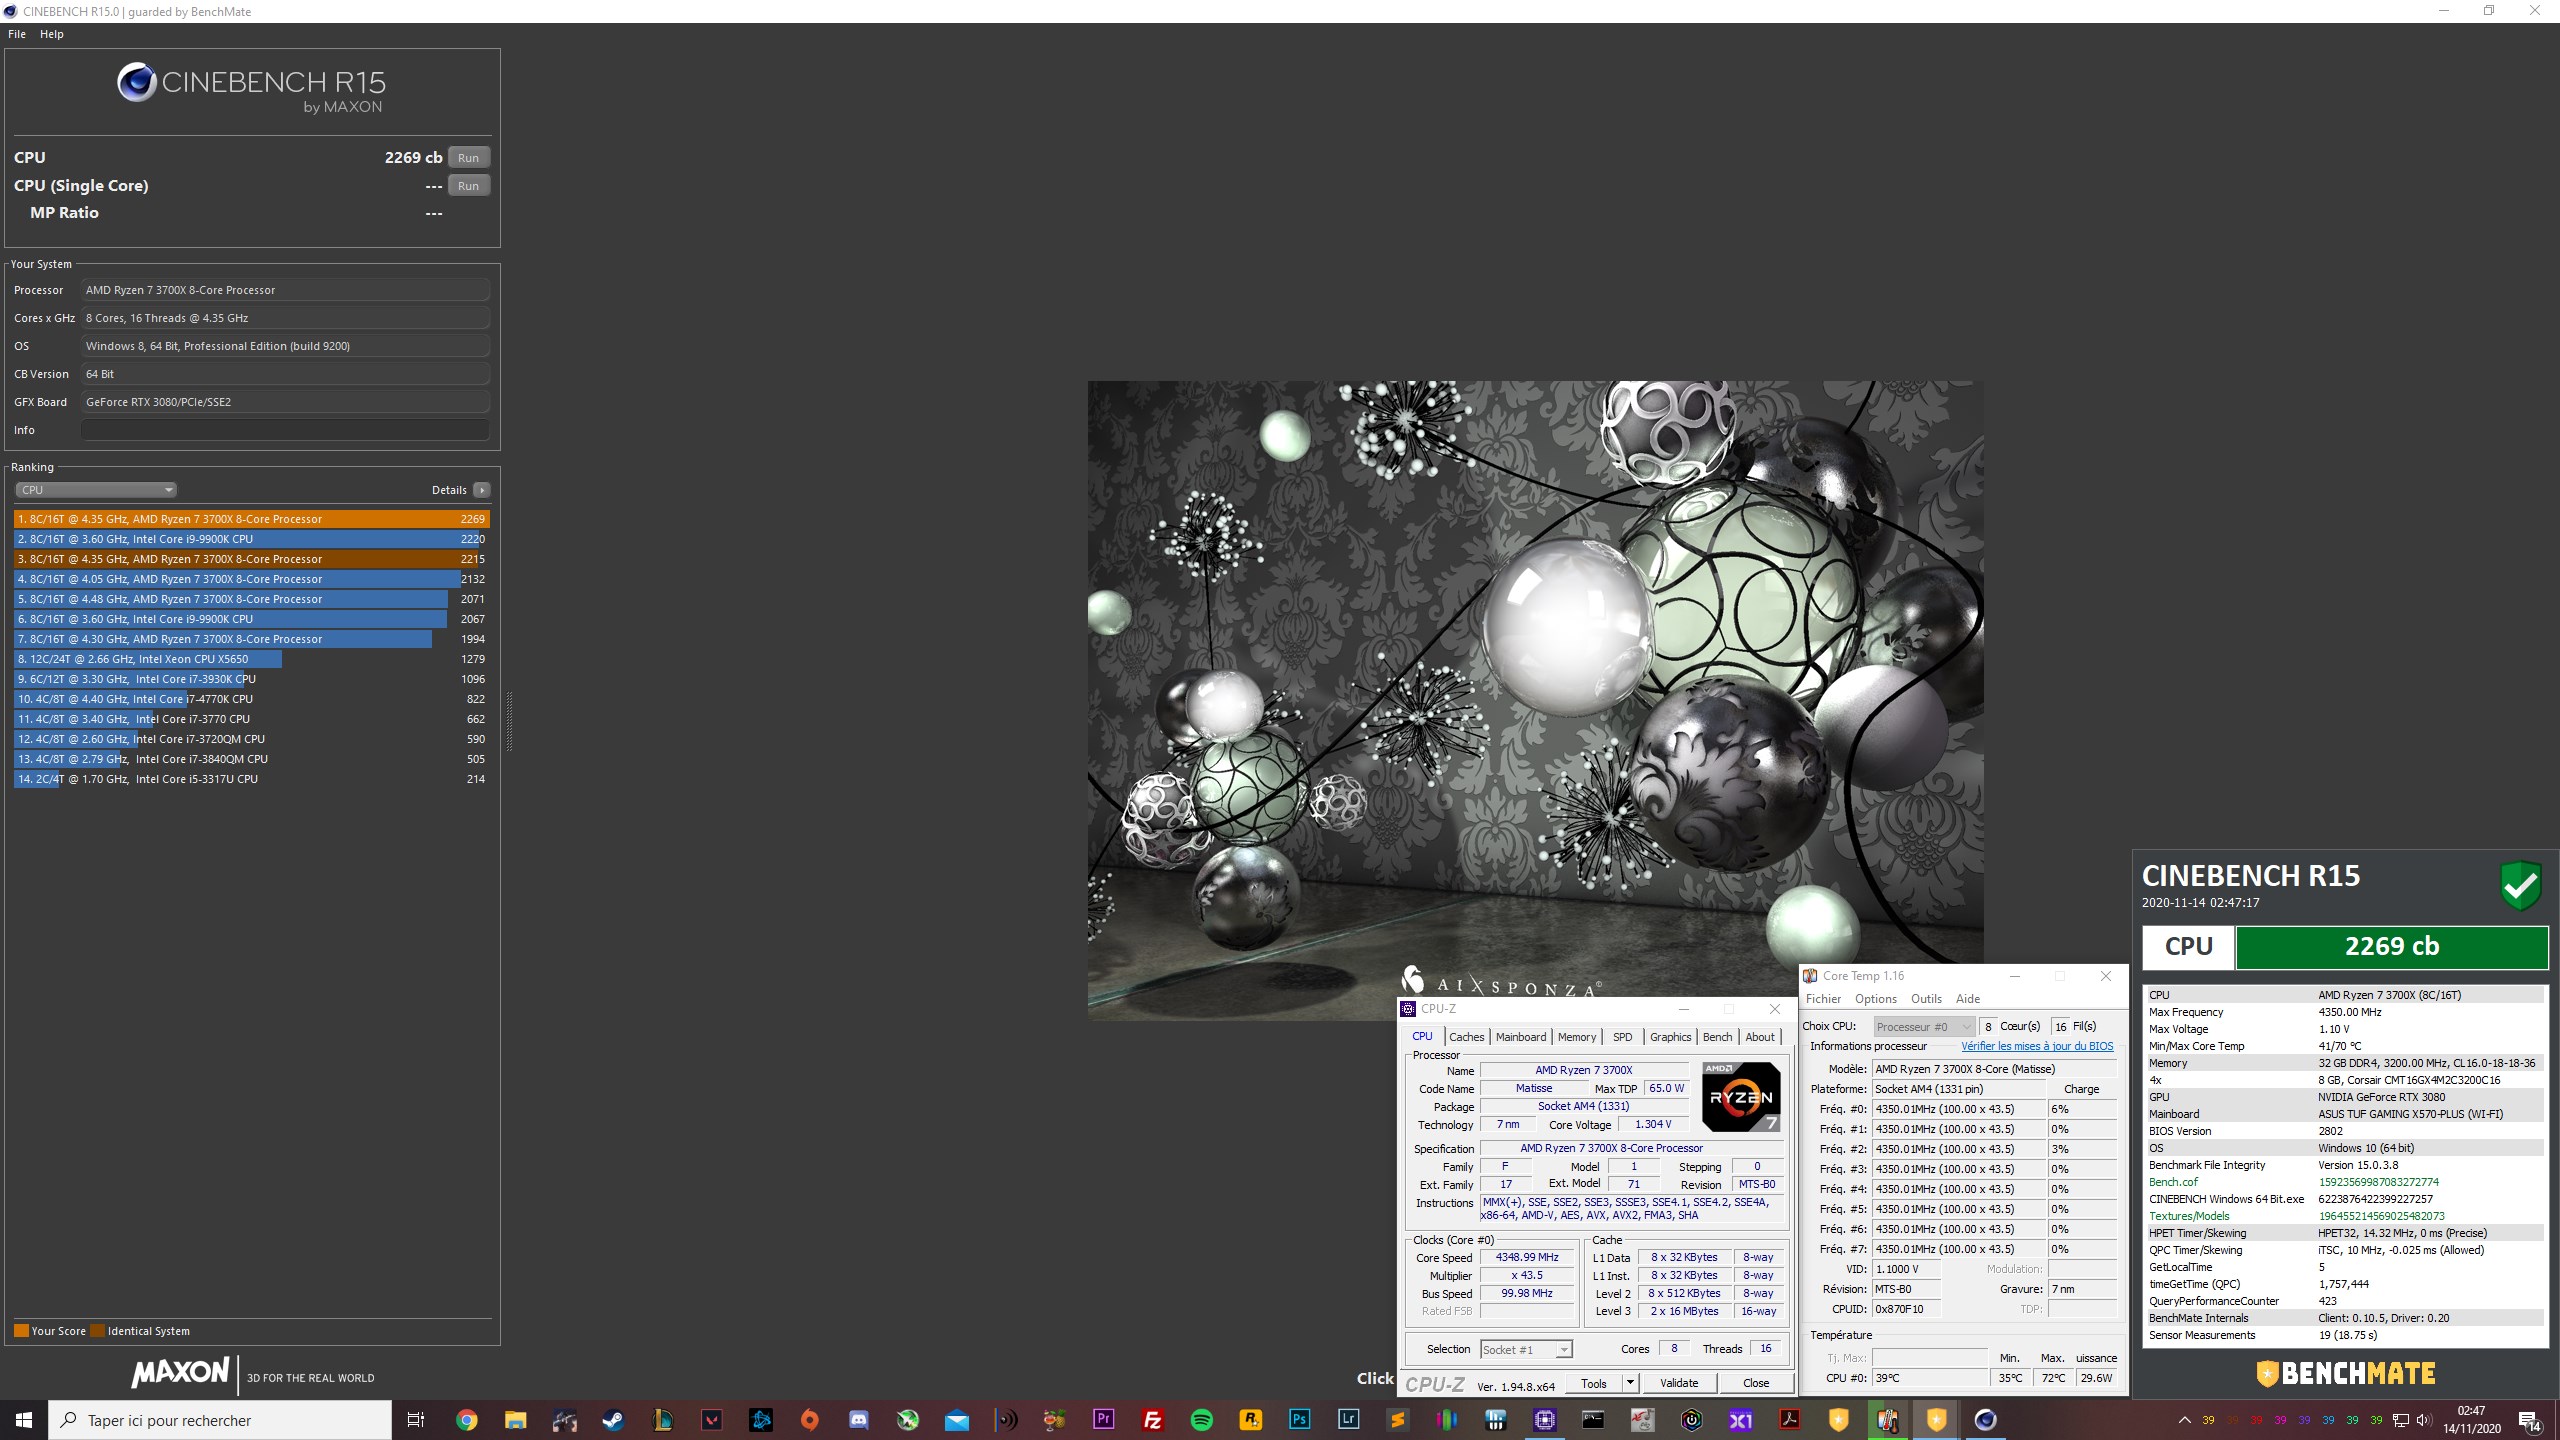
Task: Expand ranking Details arrow
Action: coord(482,490)
